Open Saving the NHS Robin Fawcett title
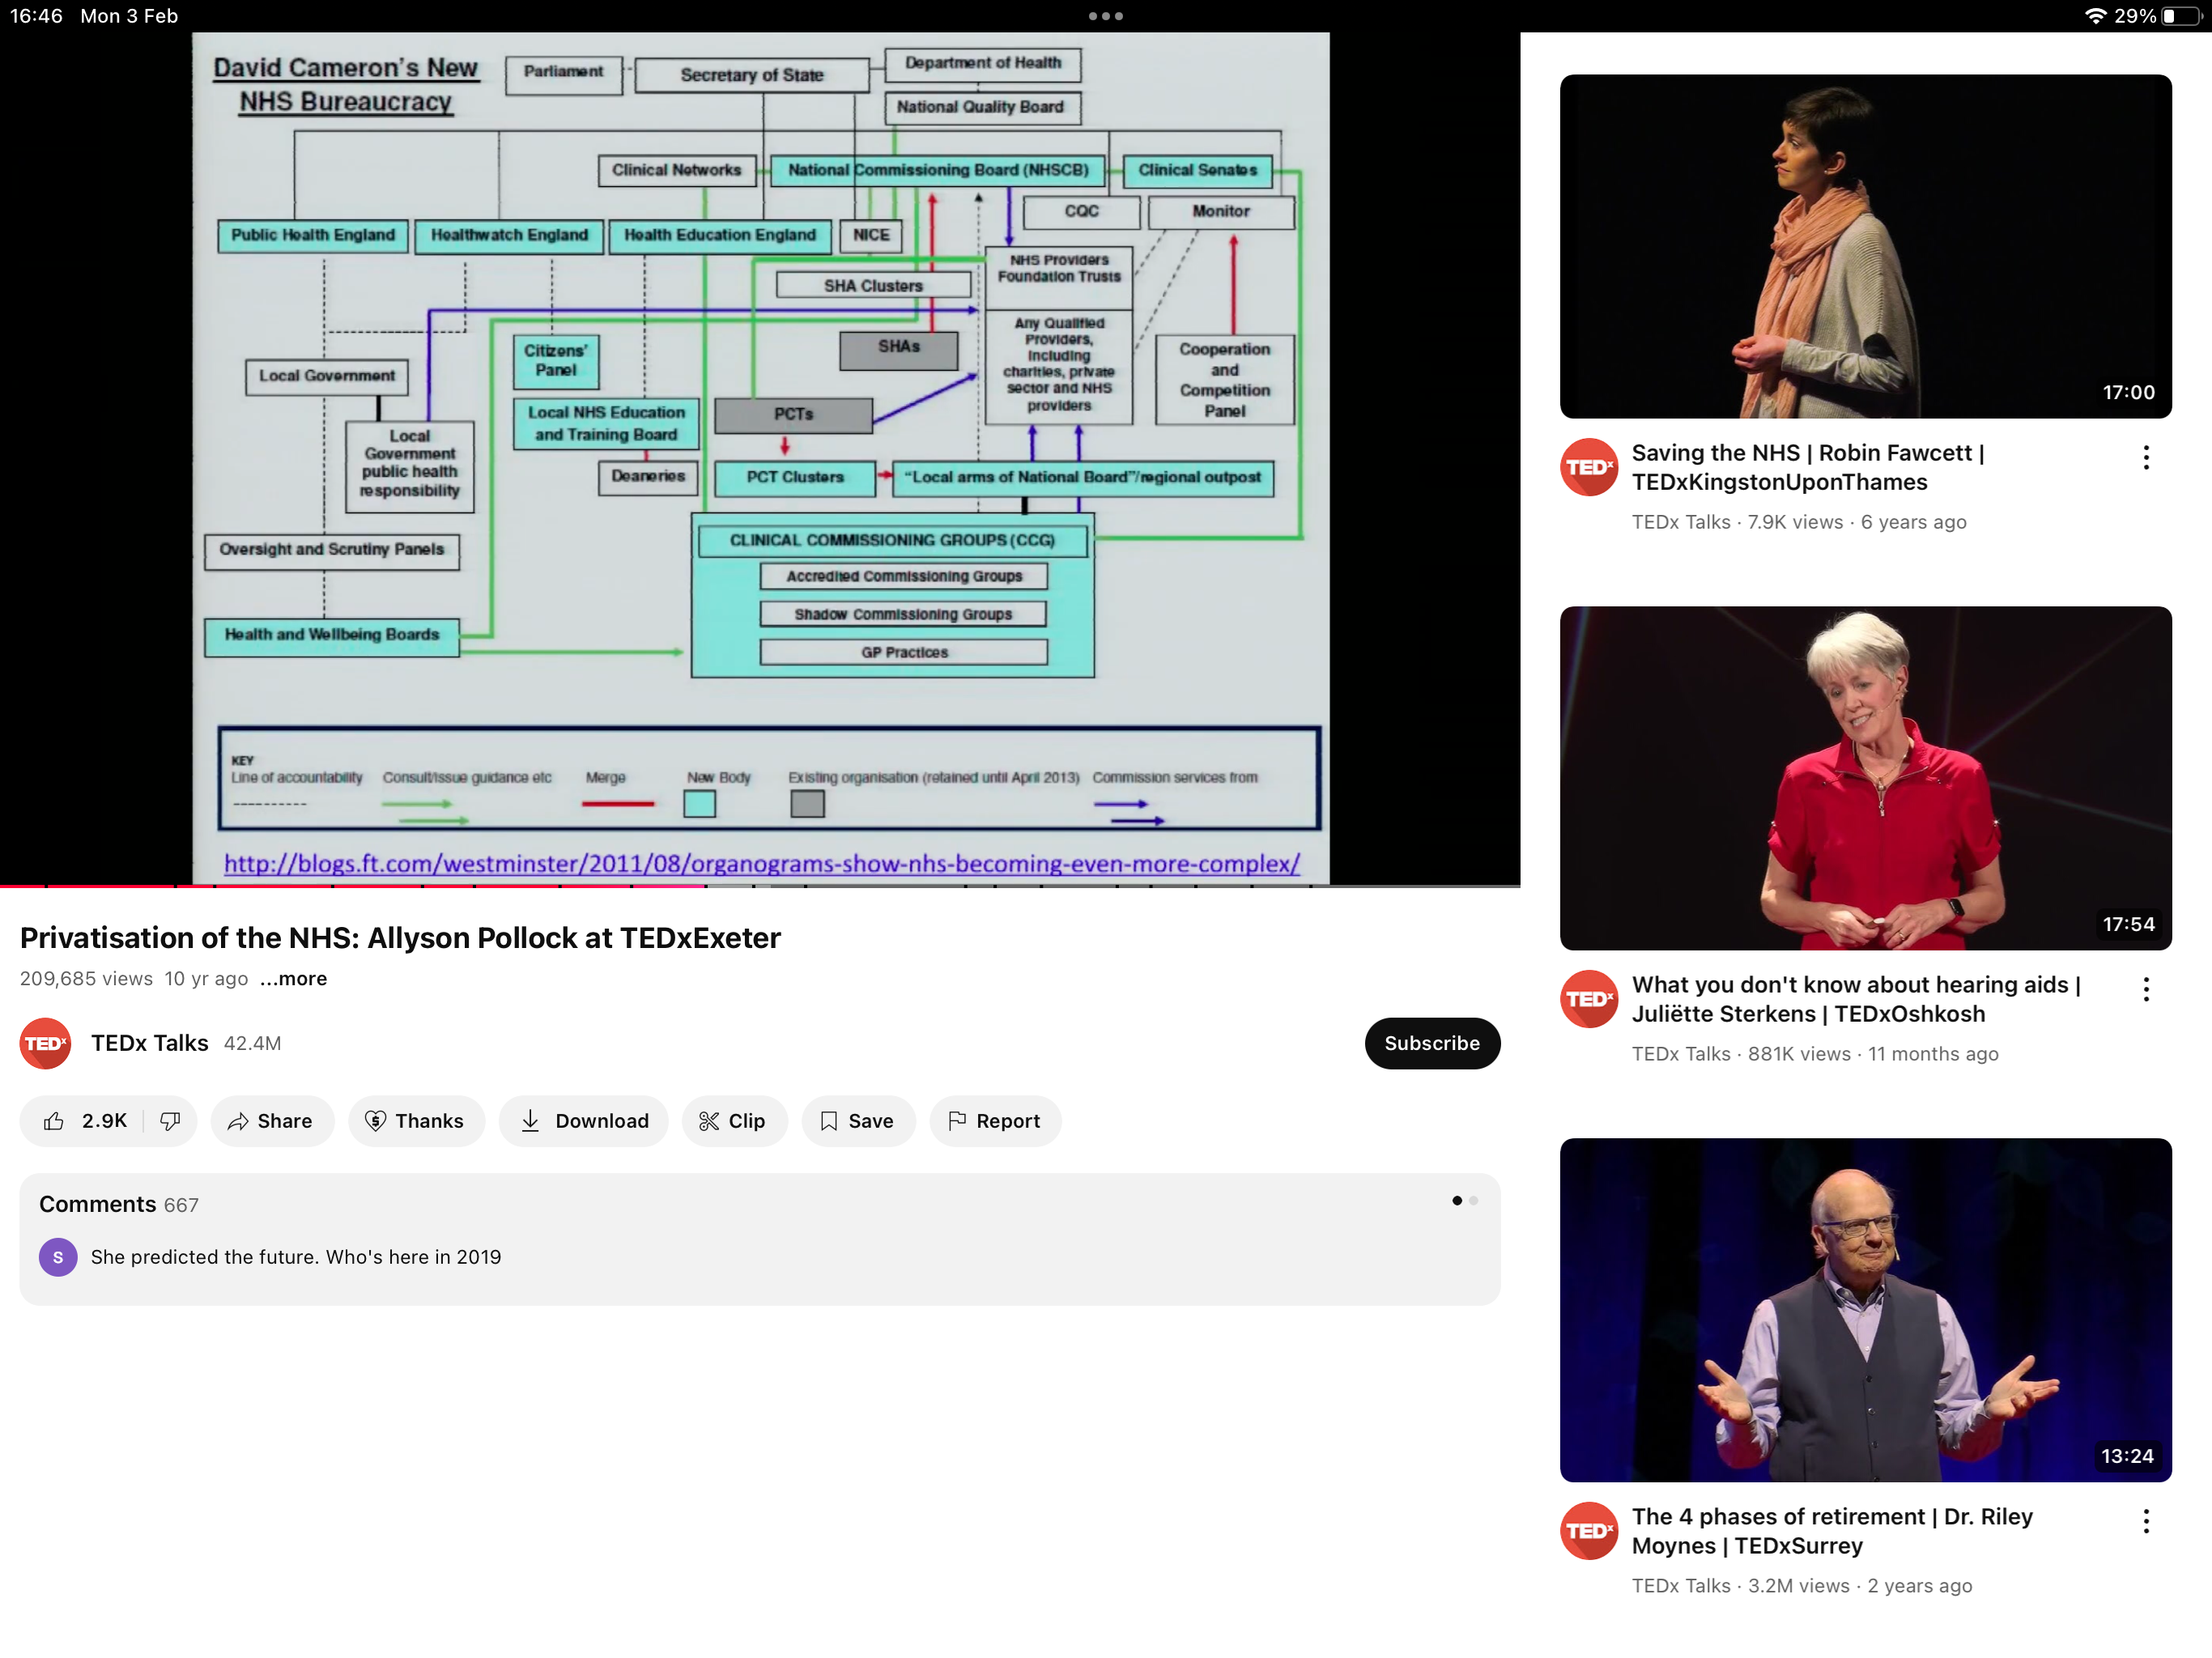Image resolution: width=2212 pixels, height=1658 pixels. 1808,467
